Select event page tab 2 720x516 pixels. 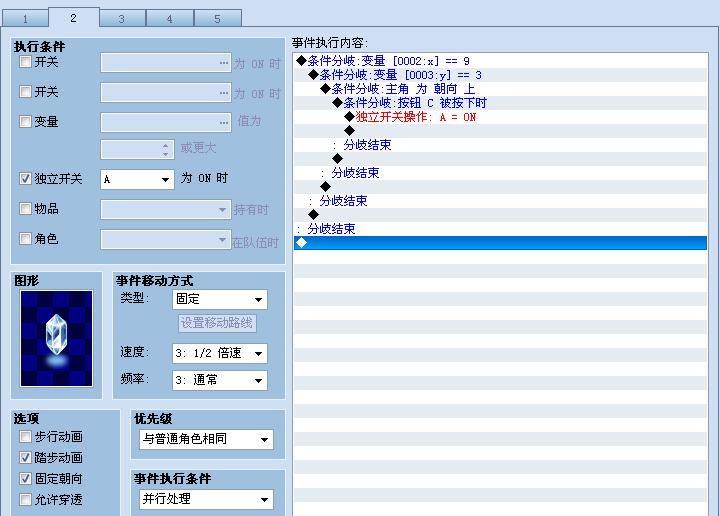73,17
